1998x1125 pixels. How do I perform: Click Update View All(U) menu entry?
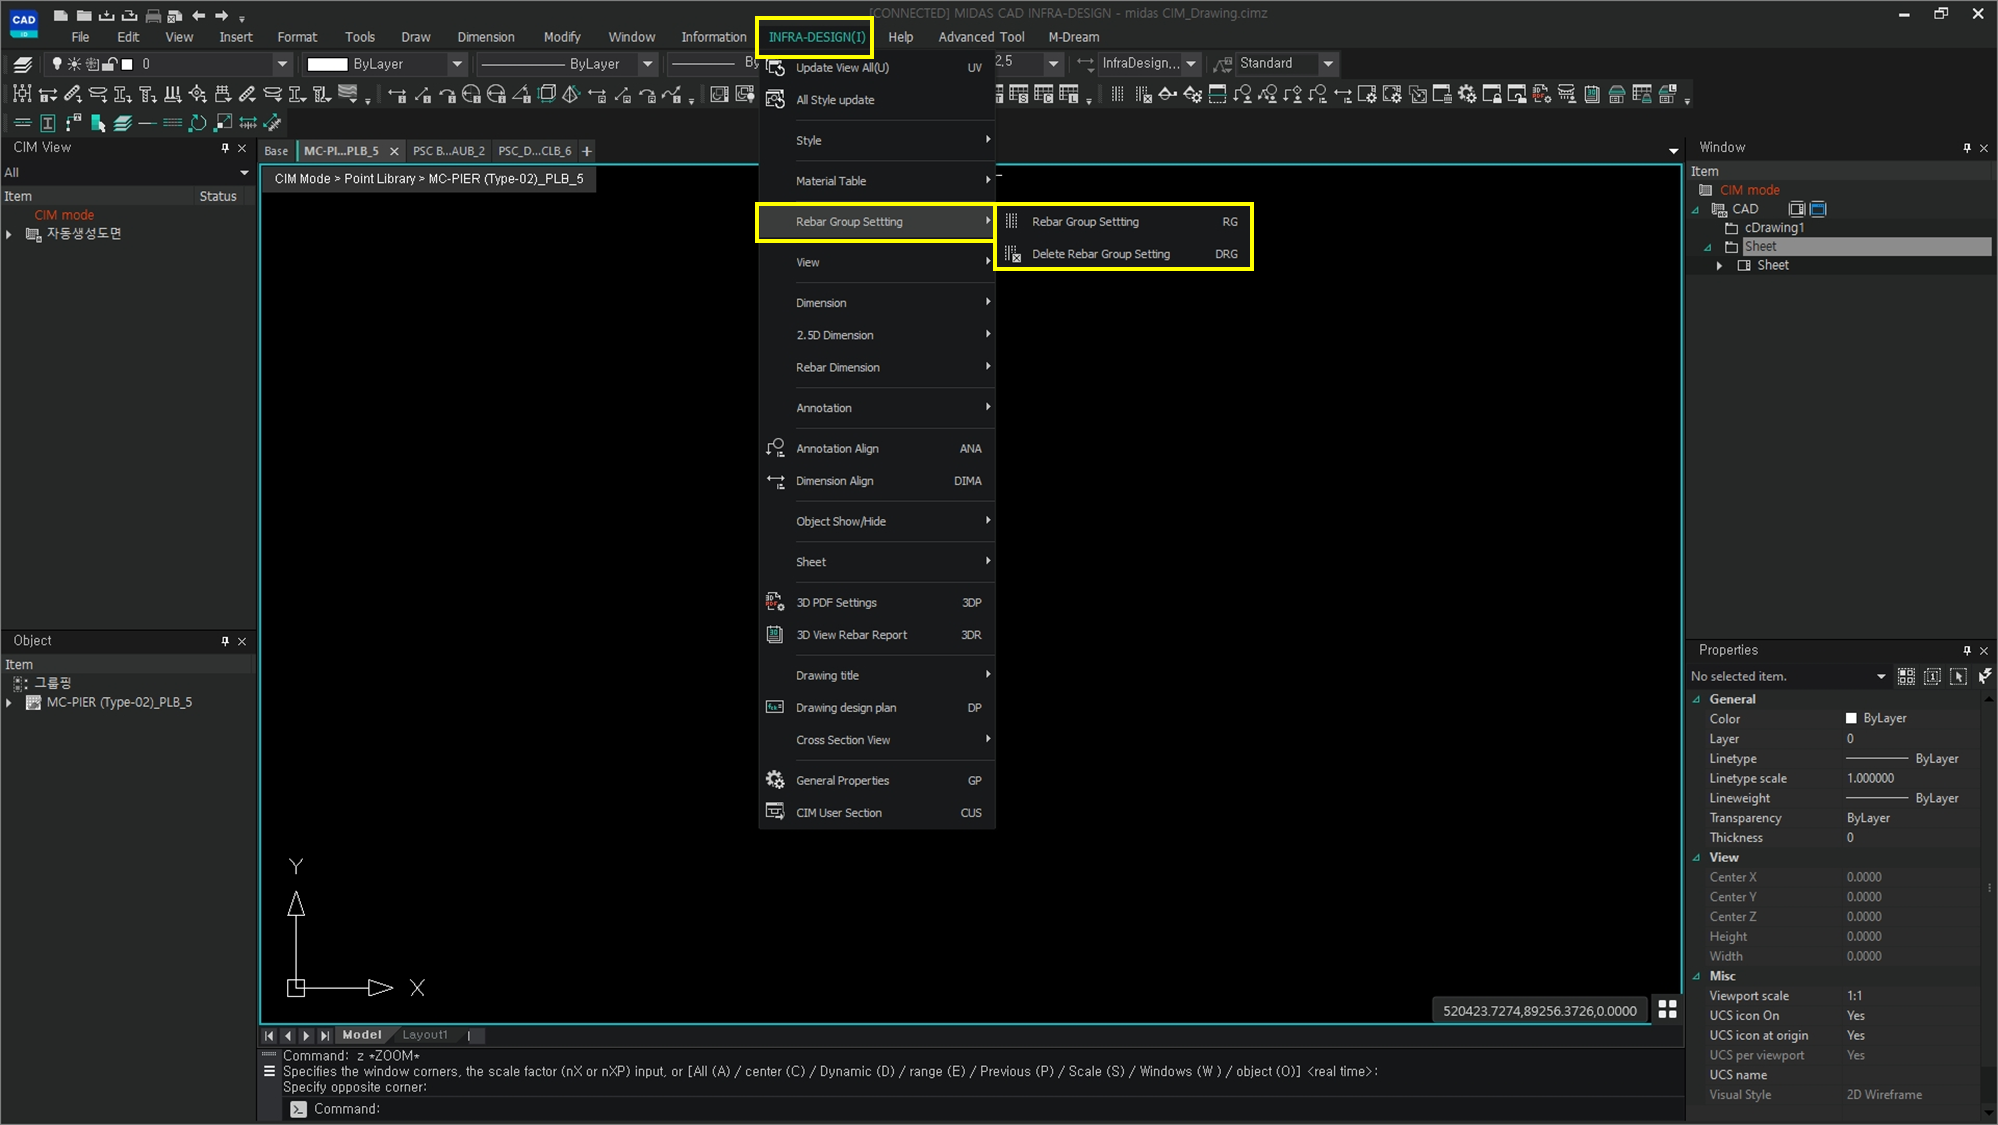(877, 67)
